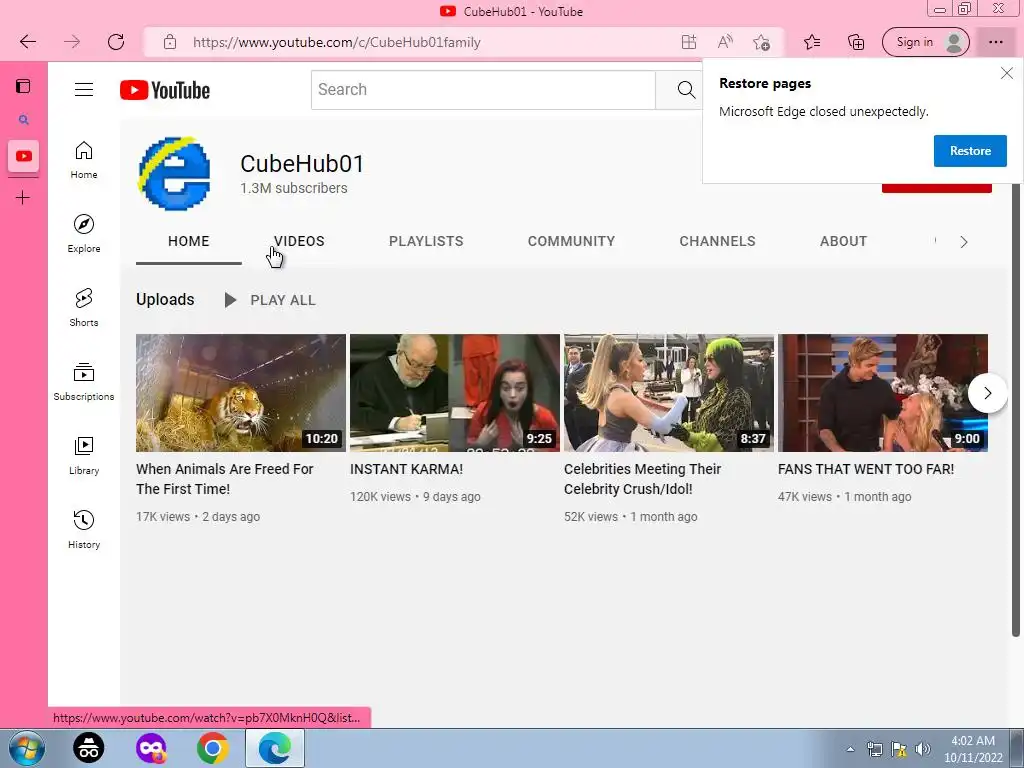Click the address bar URL
This screenshot has width=1024, height=768.
336,42
